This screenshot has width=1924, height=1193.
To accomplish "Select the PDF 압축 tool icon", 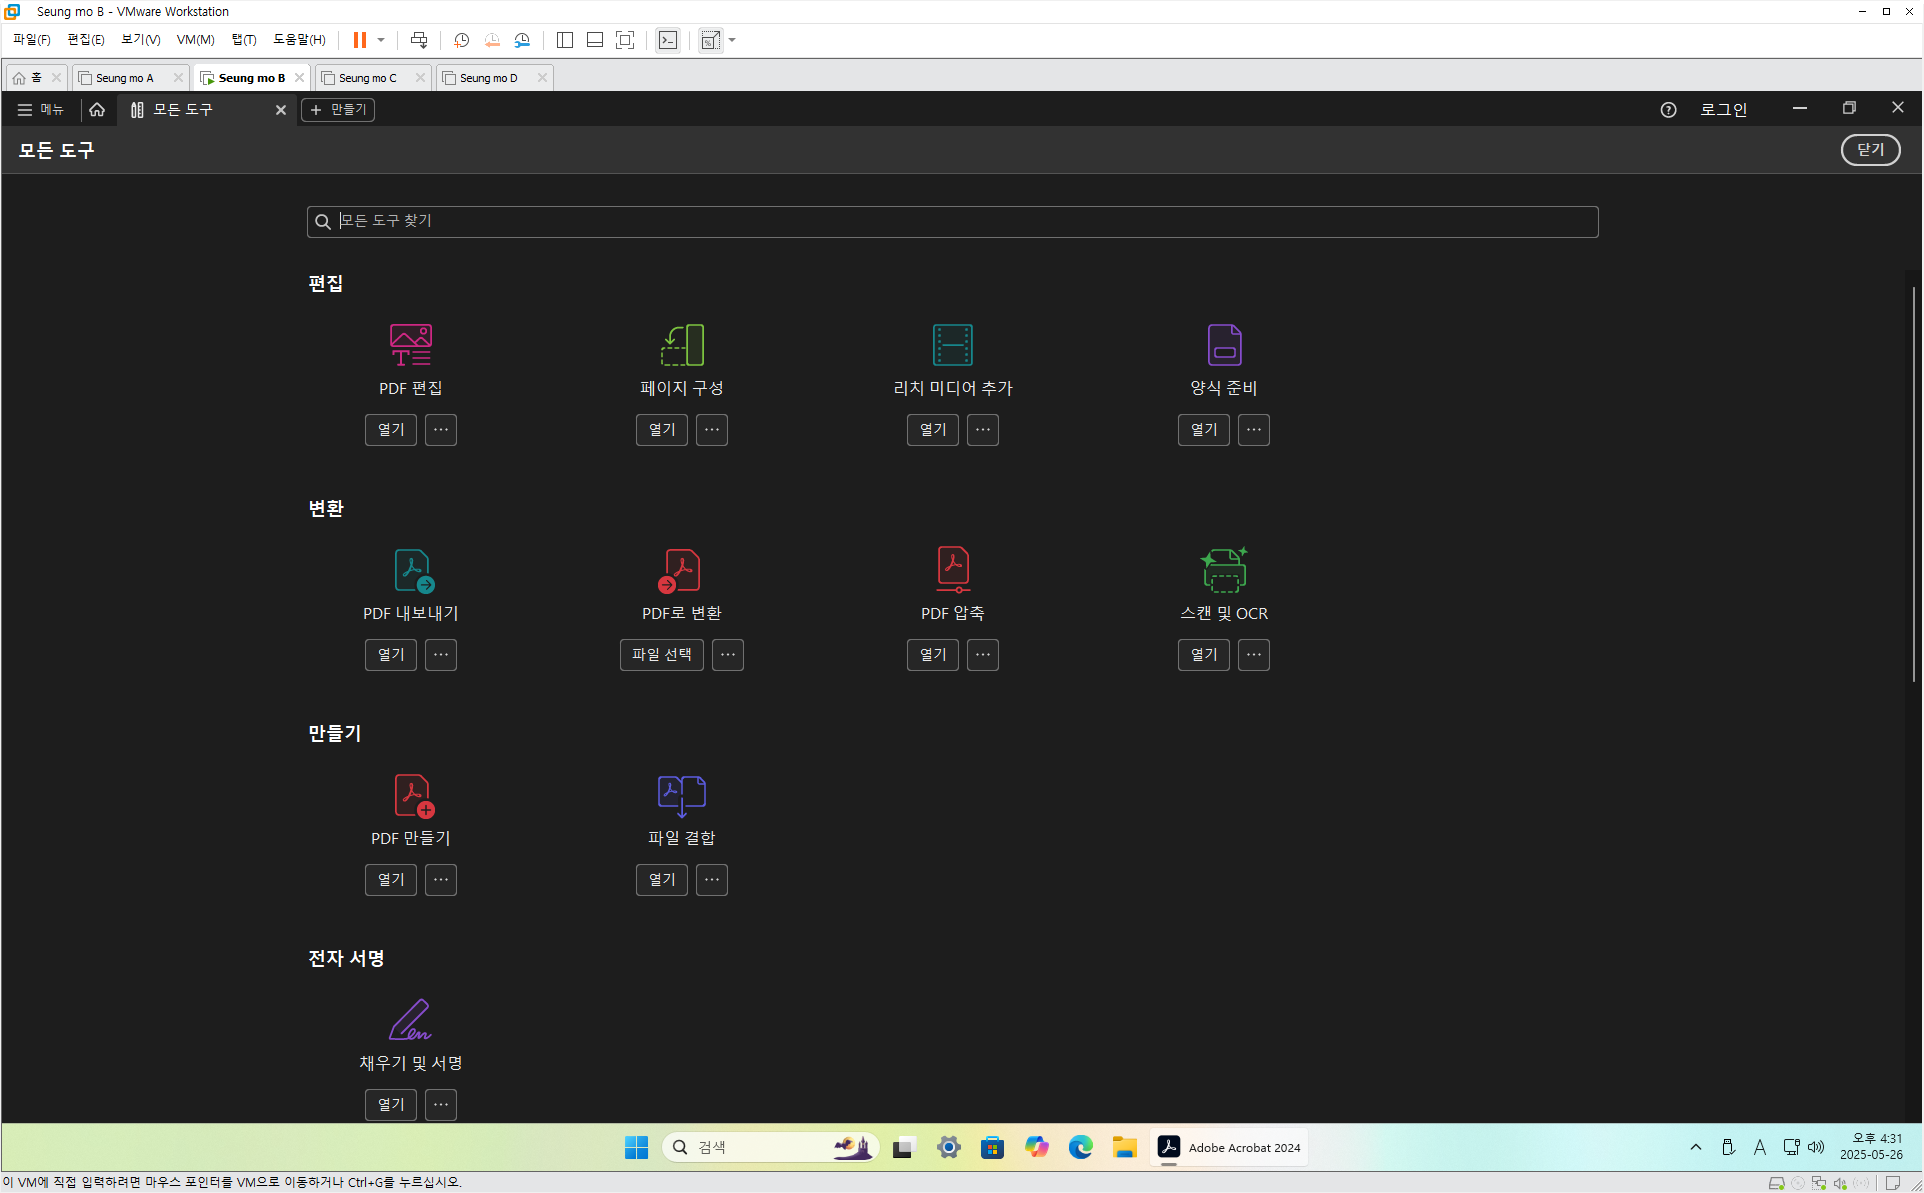I will (952, 569).
